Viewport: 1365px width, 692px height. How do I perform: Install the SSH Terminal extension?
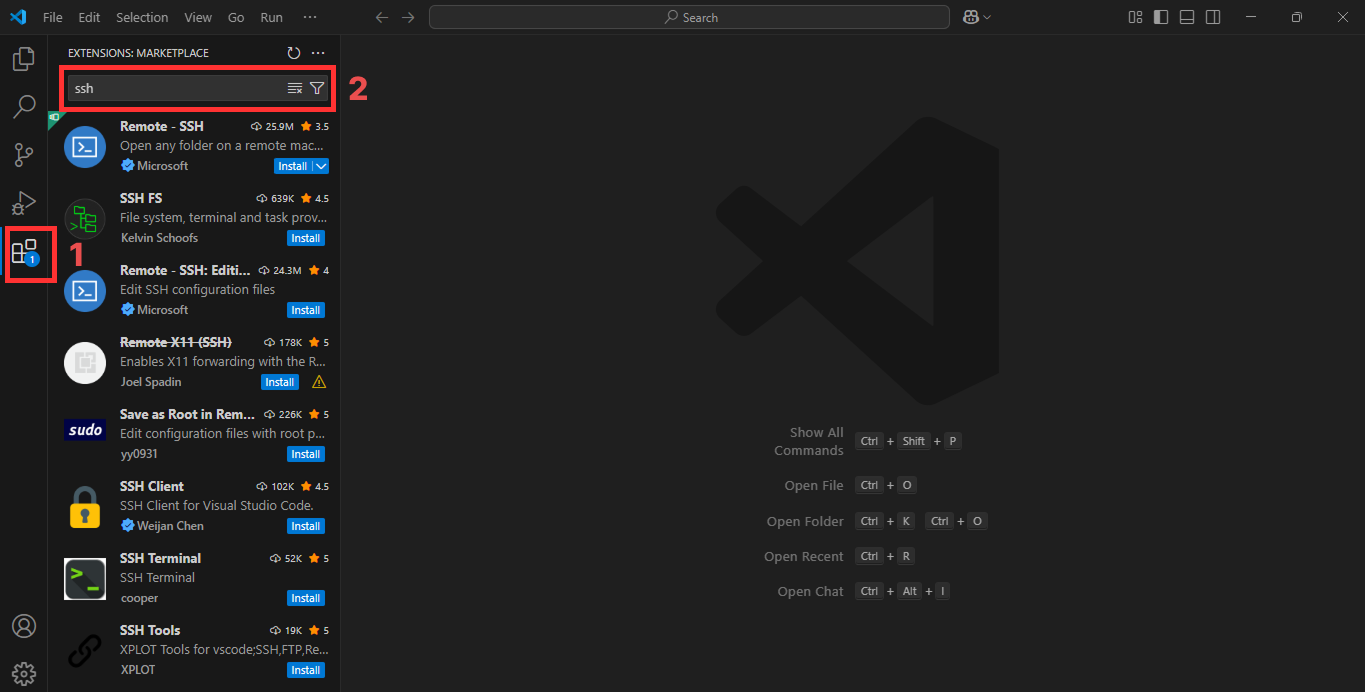tap(305, 597)
